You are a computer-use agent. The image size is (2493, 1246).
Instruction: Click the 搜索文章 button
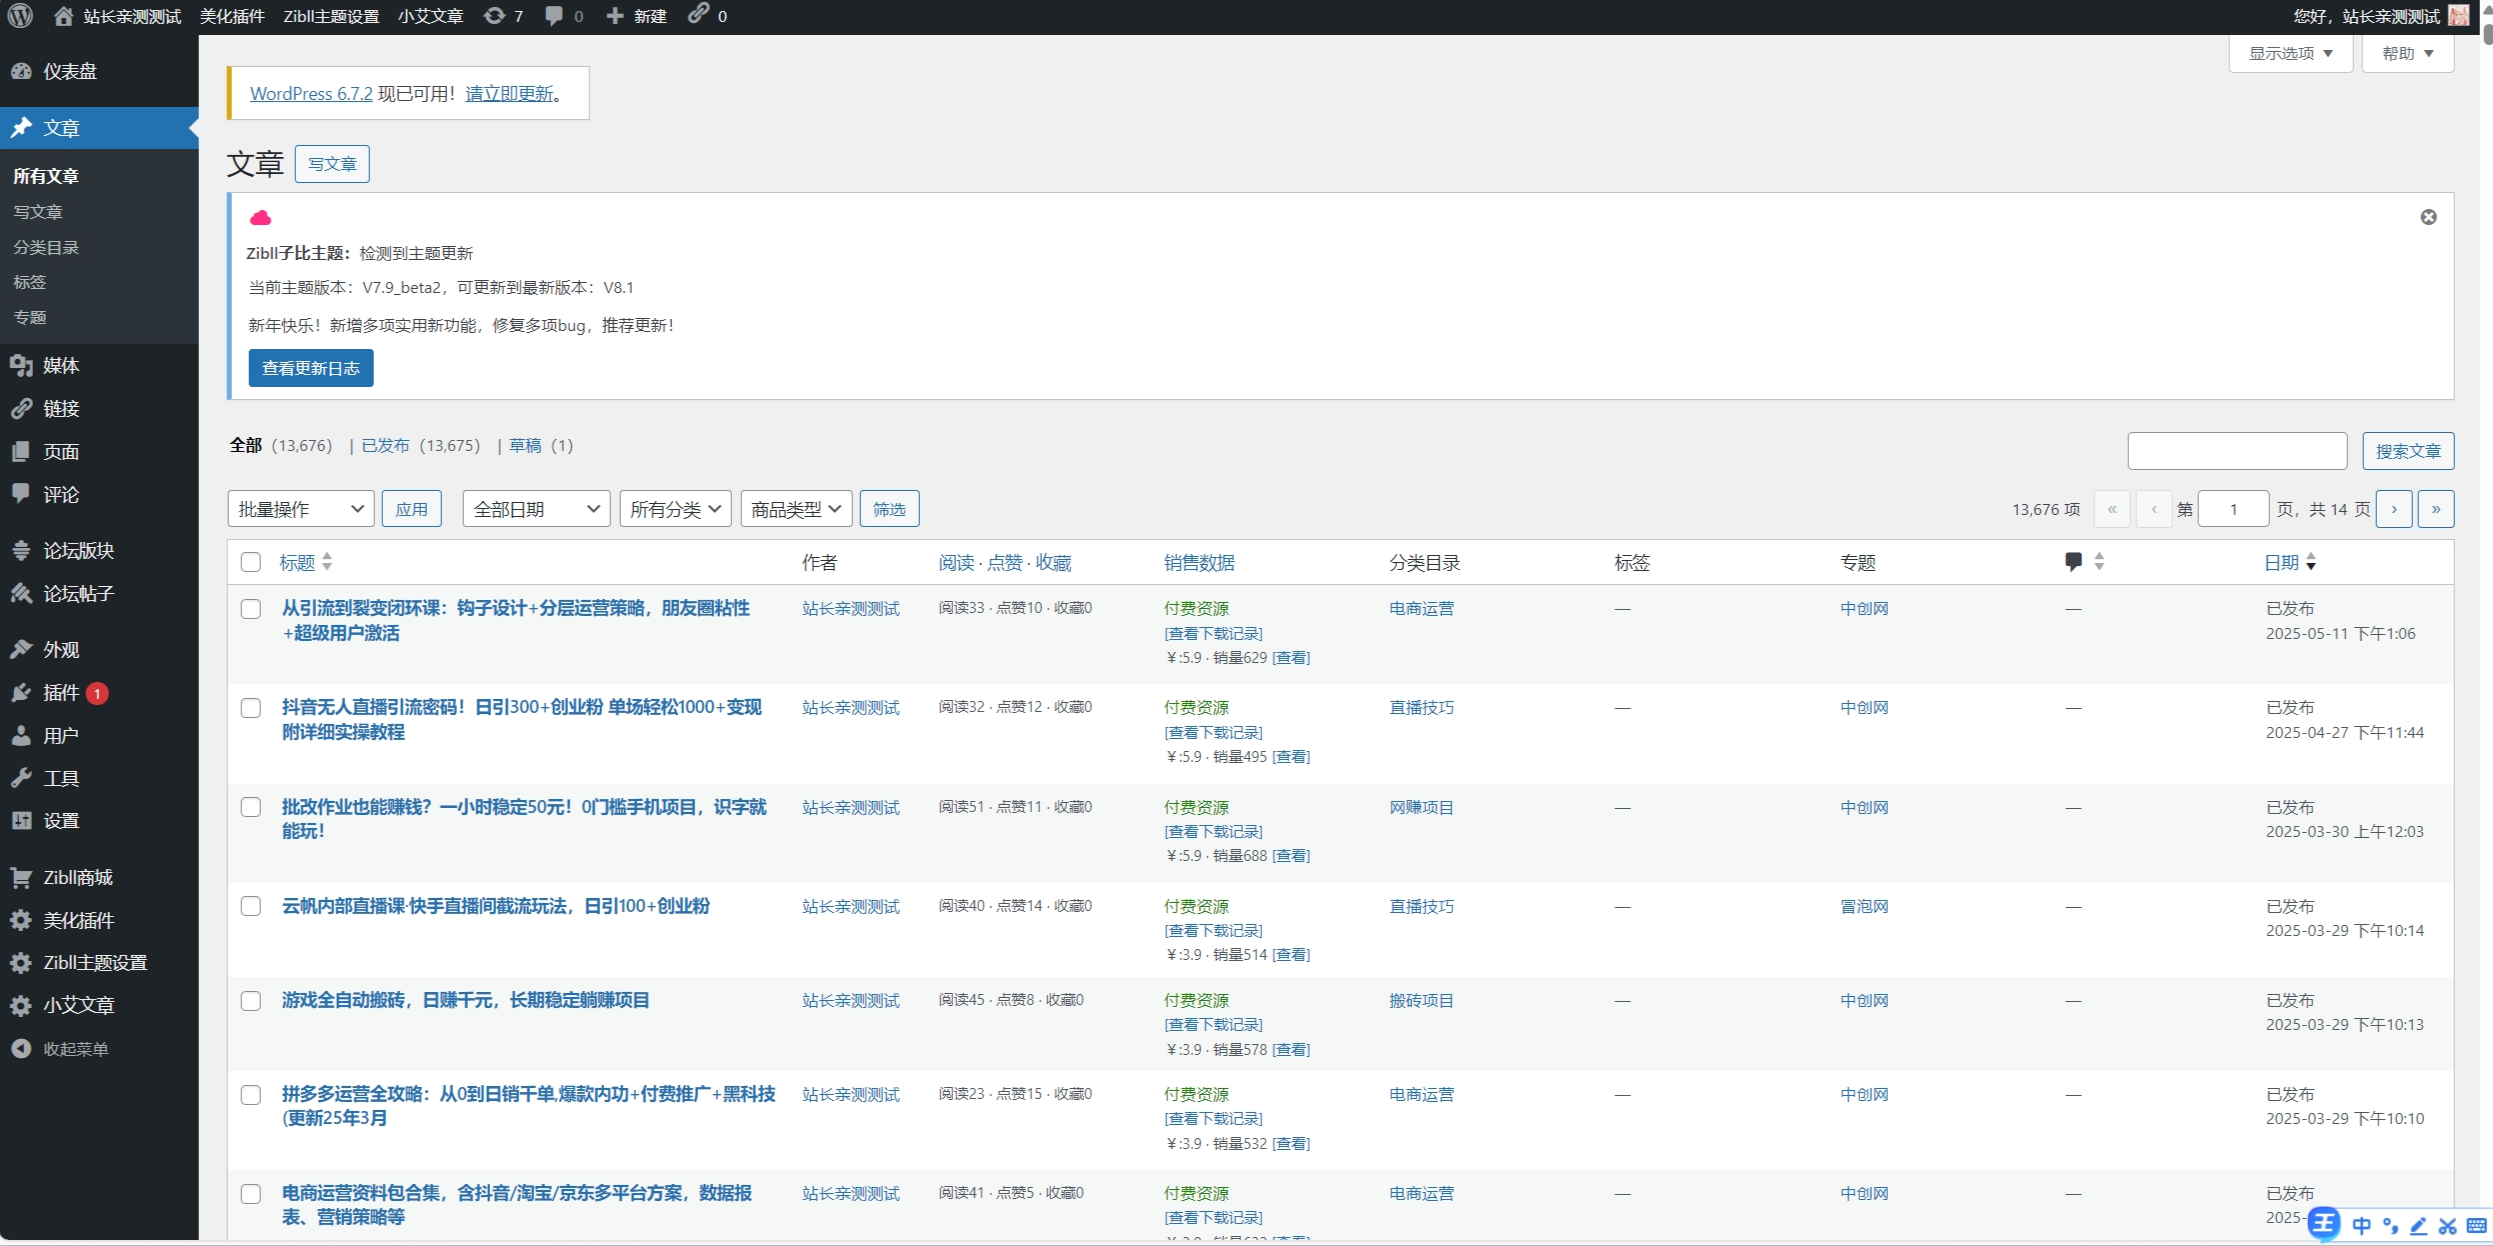2408,451
